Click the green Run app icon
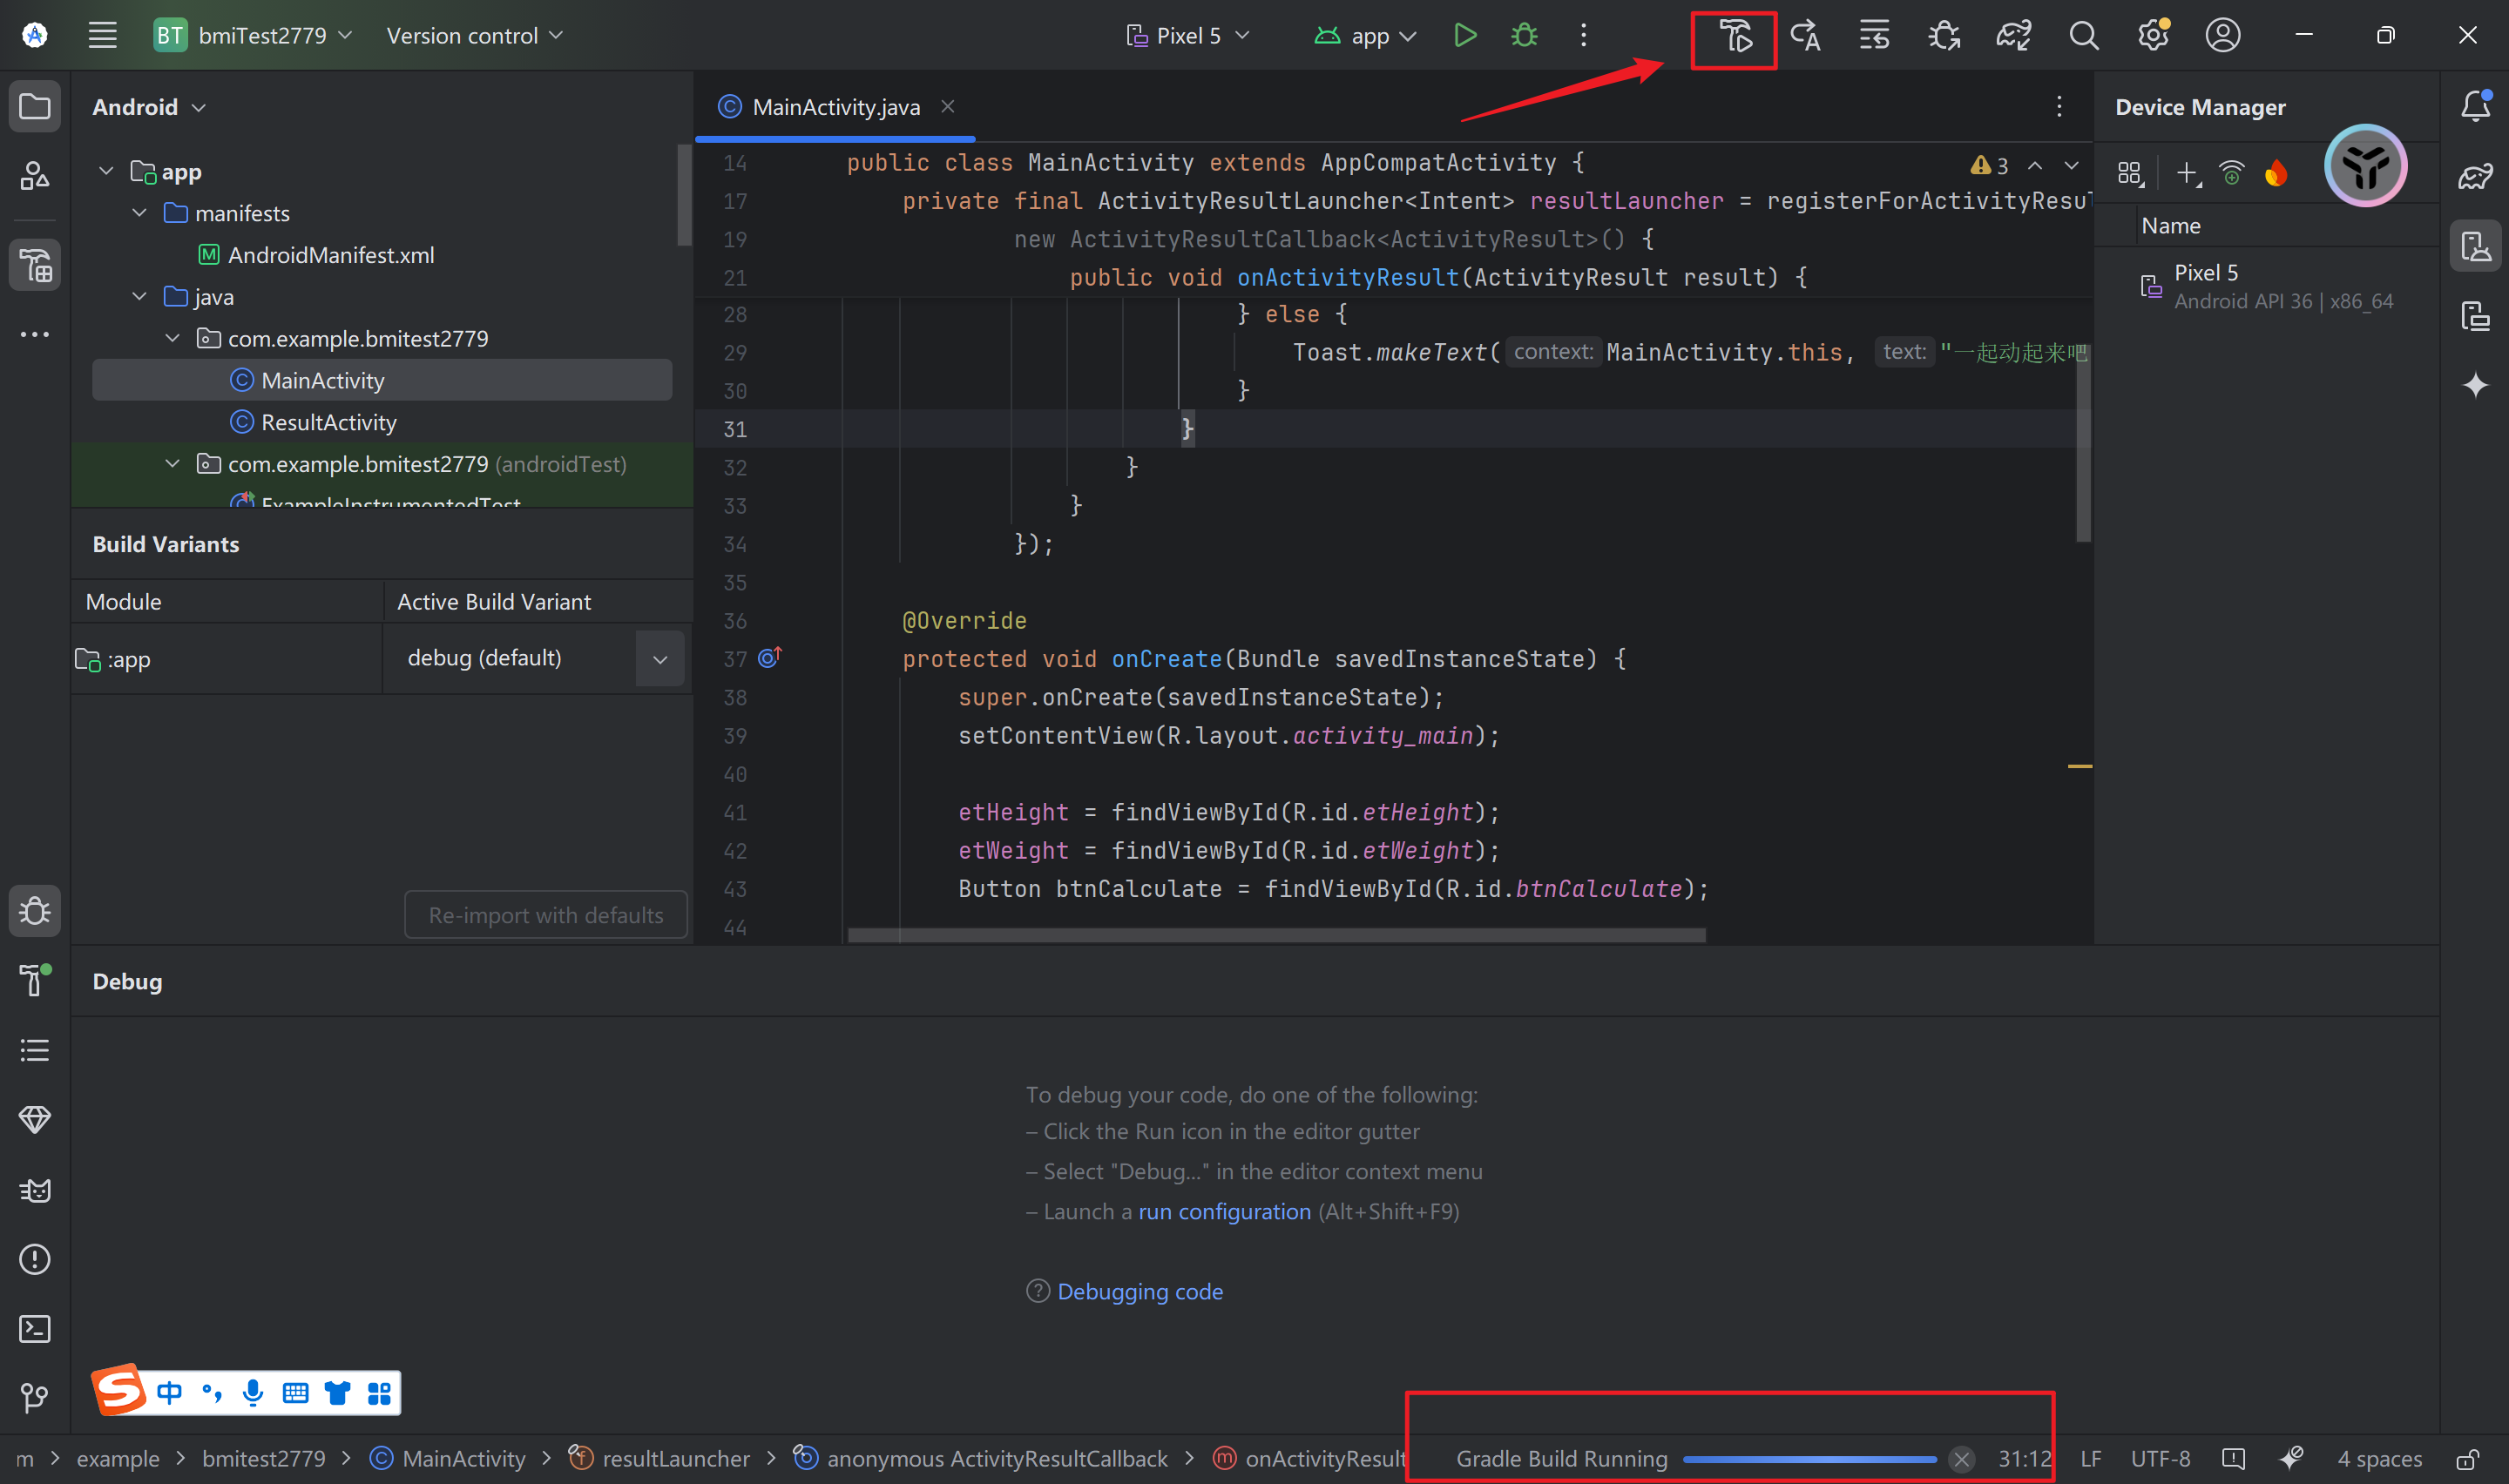The image size is (2509, 1484). 1464,36
